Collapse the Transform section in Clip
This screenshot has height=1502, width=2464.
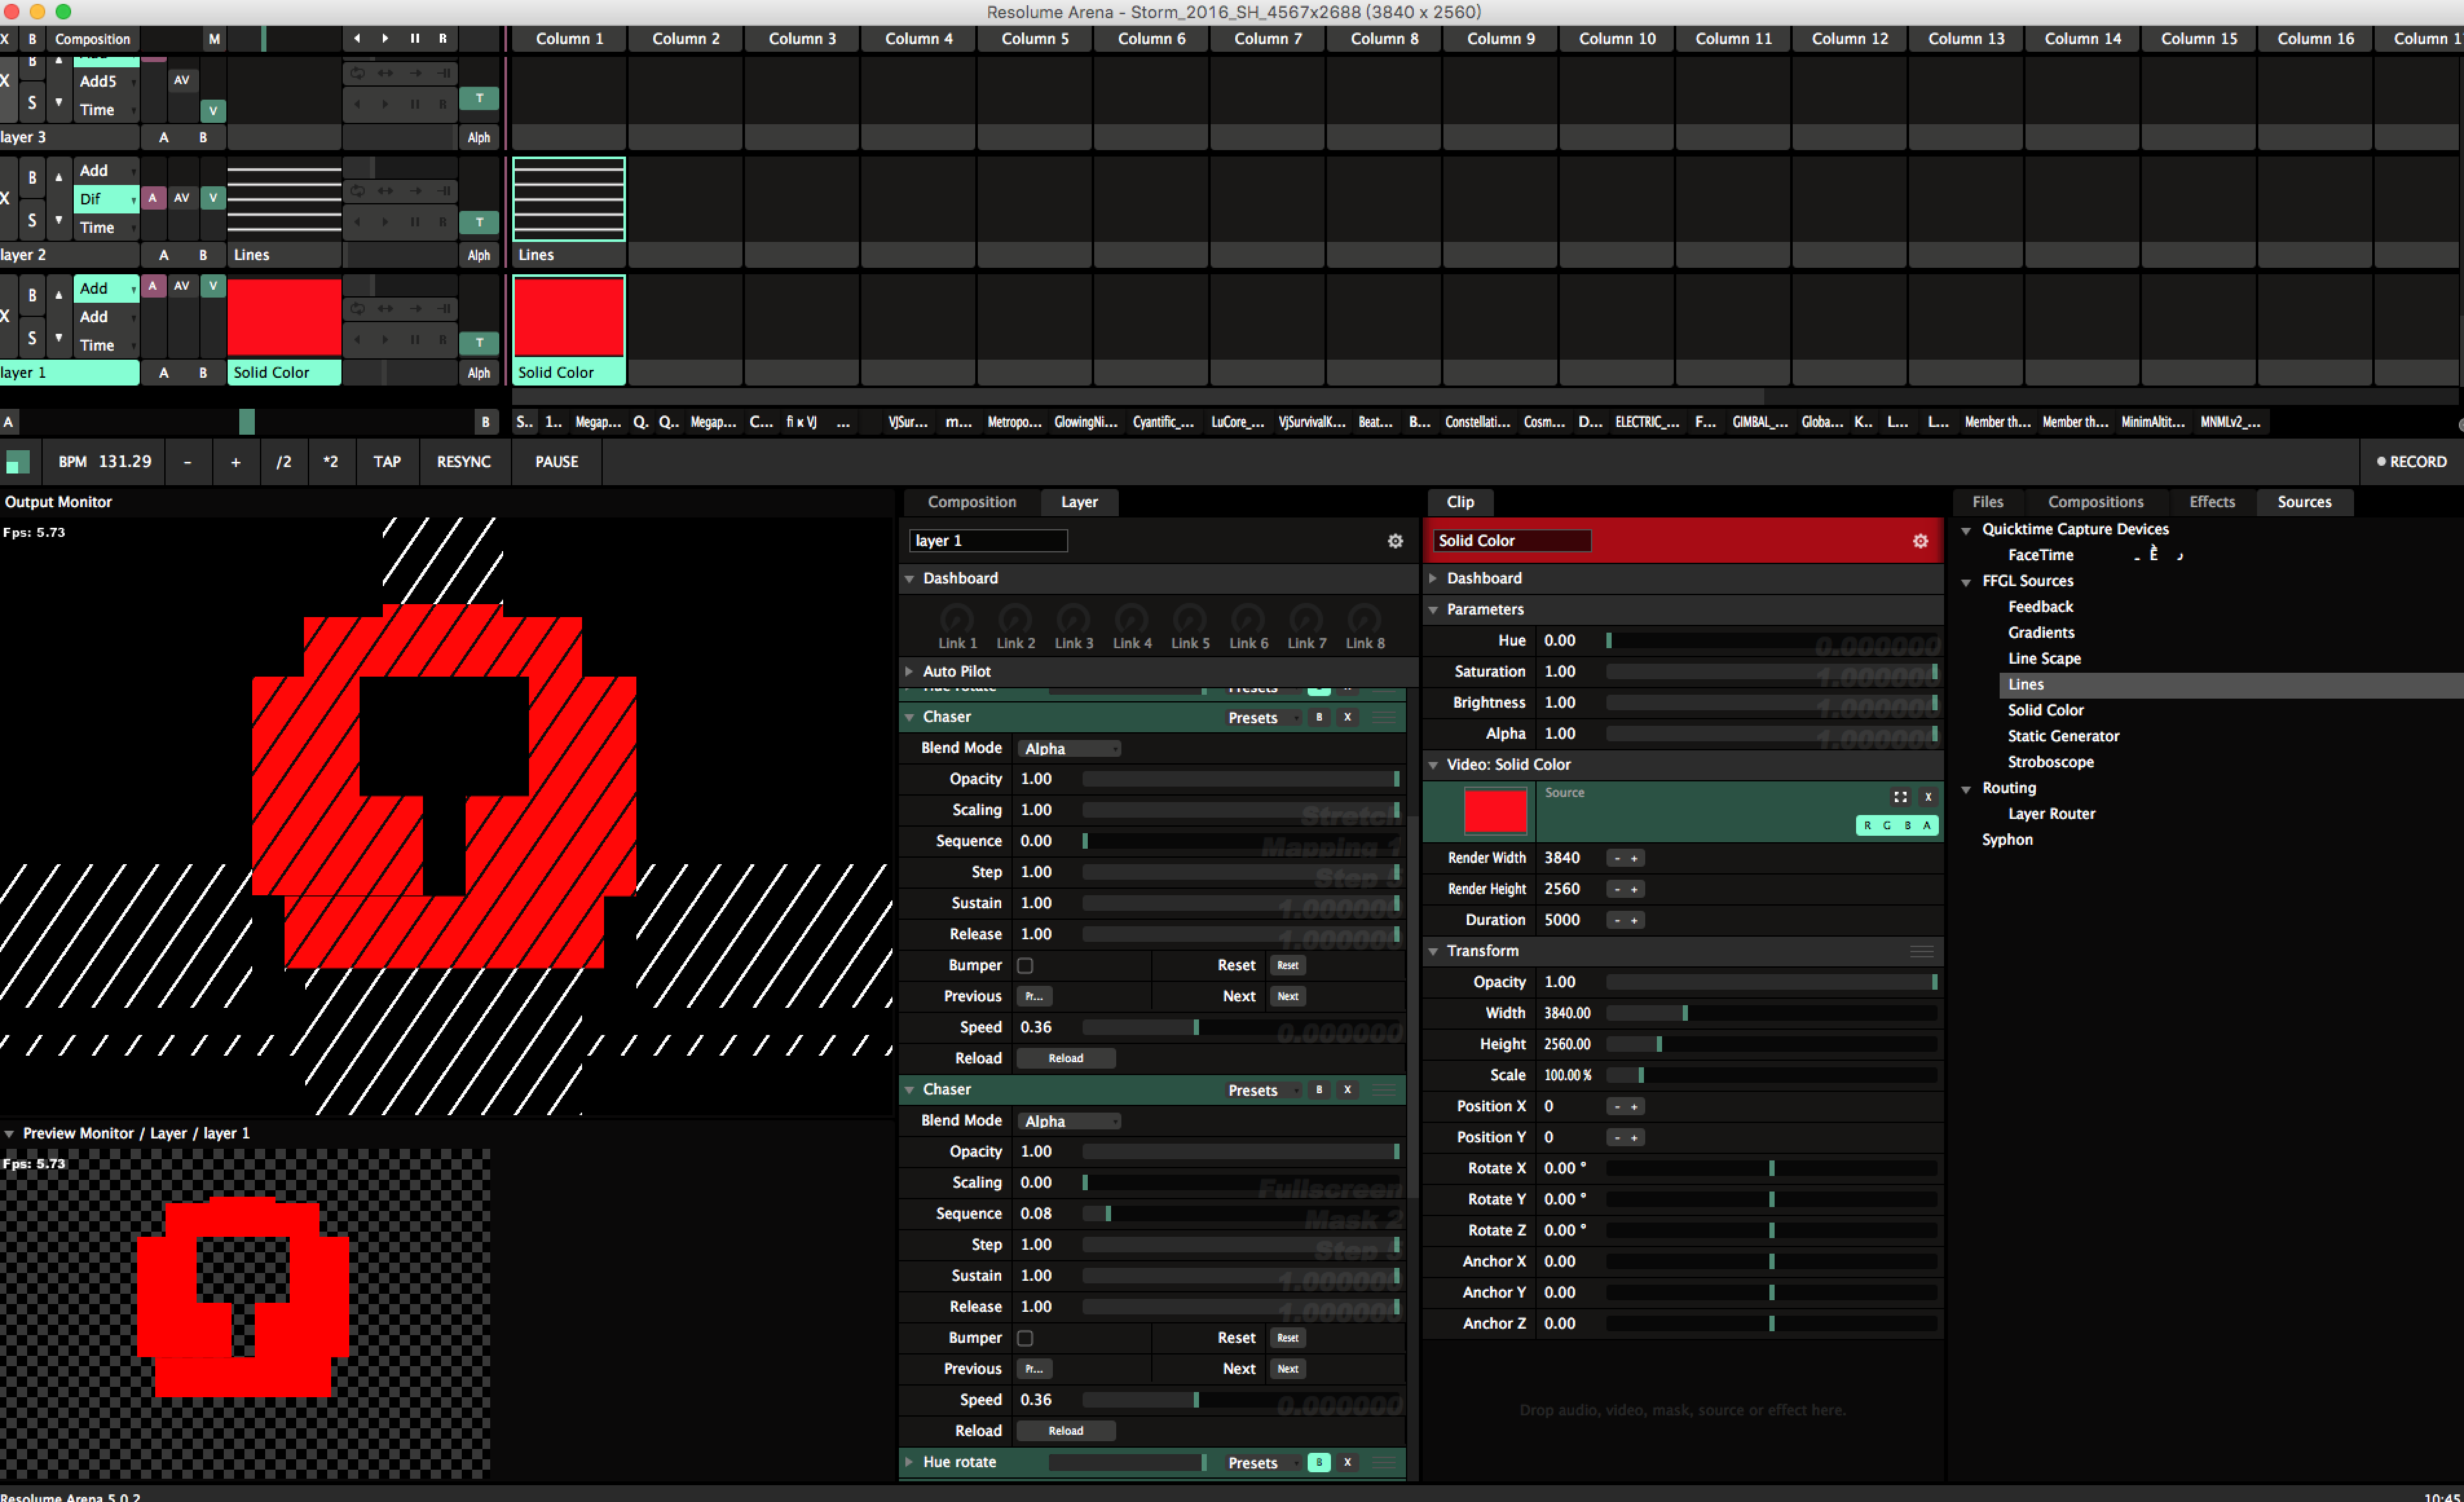coord(1433,951)
